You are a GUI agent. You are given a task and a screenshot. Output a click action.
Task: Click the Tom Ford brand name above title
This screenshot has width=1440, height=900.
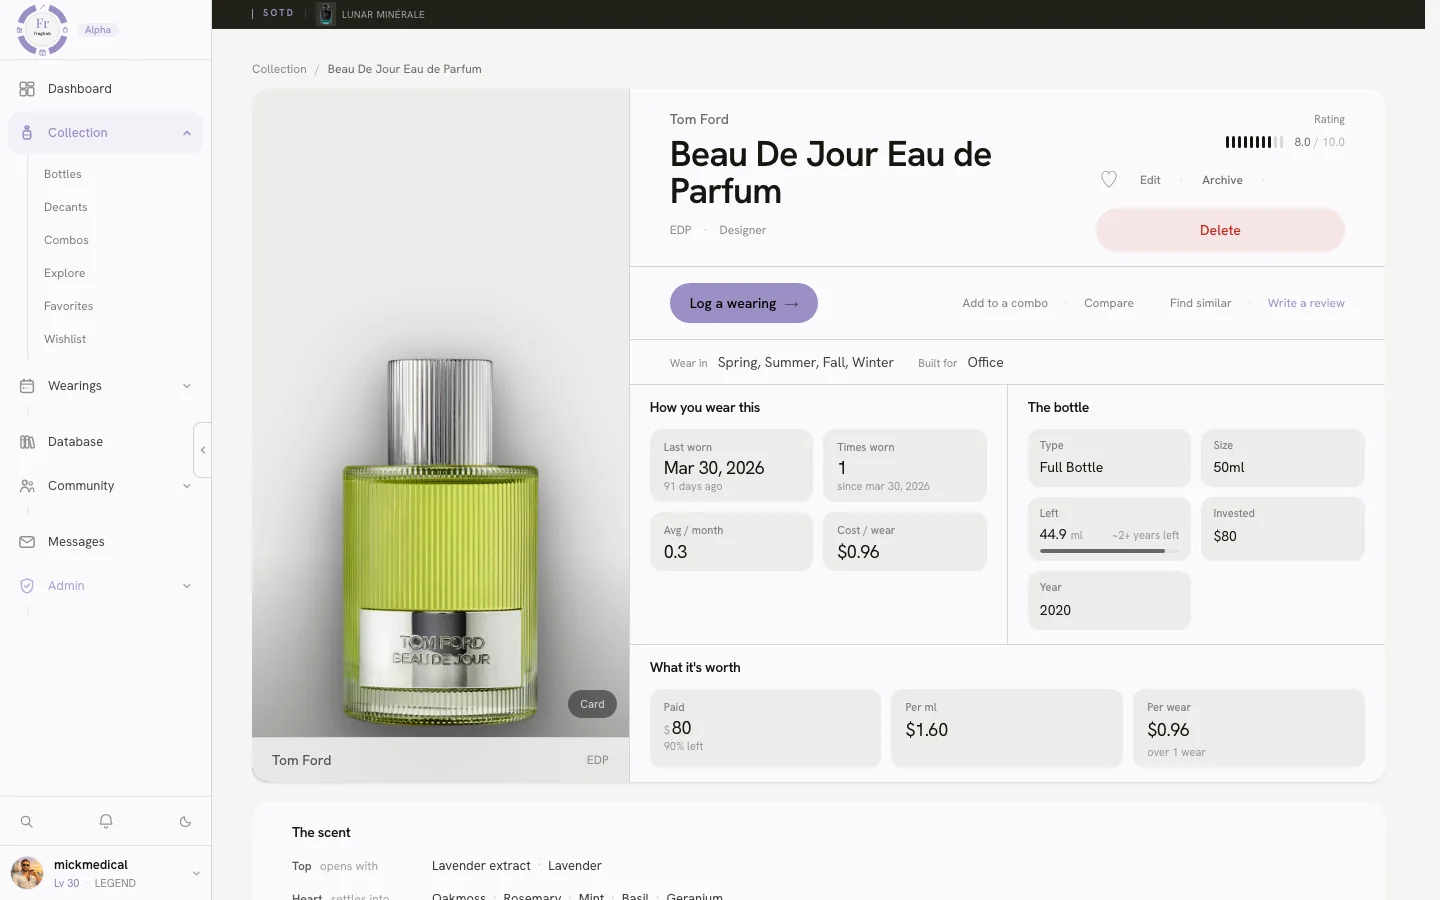pos(699,119)
